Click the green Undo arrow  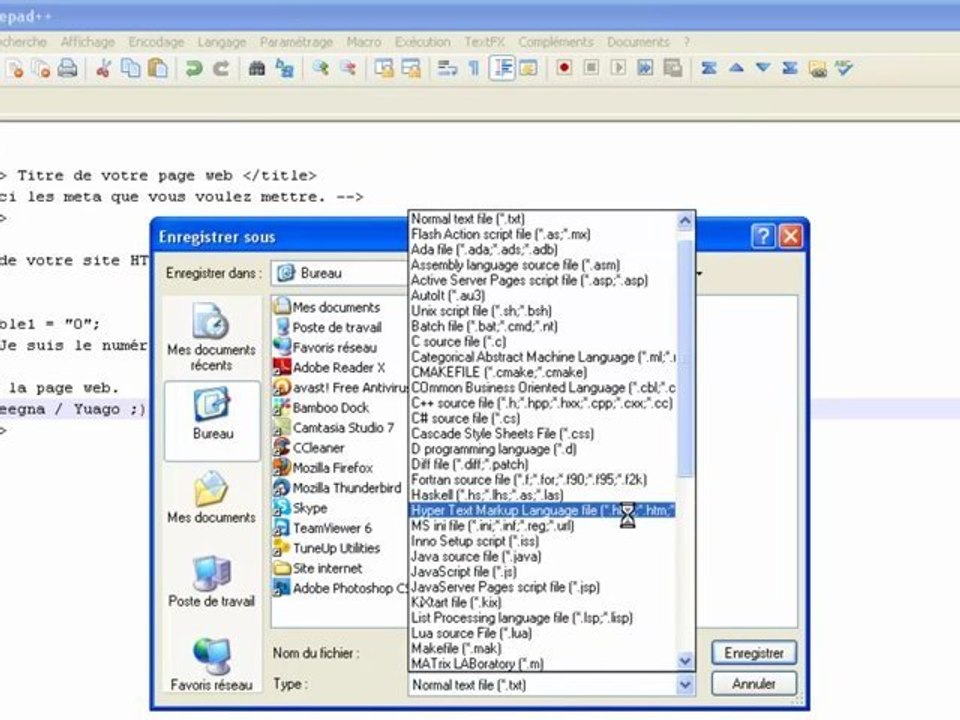(194, 68)
